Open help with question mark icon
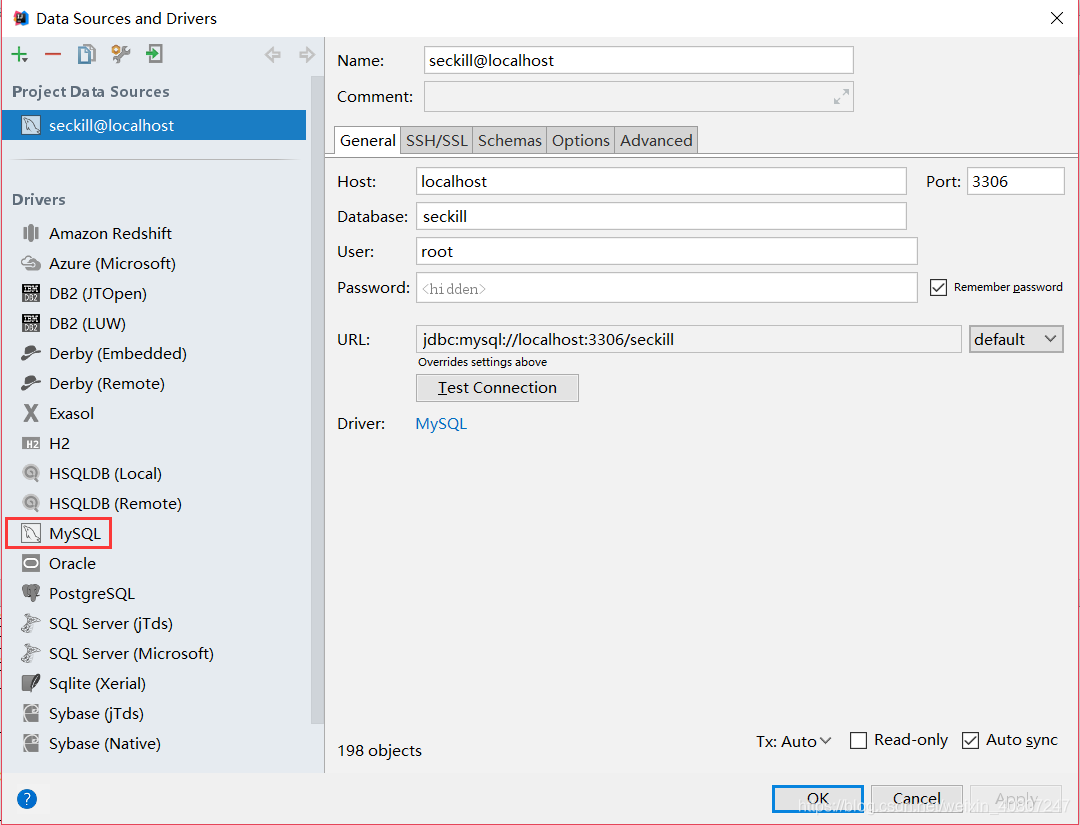This screenshot has height=825, width=1080. pos(27,799)
